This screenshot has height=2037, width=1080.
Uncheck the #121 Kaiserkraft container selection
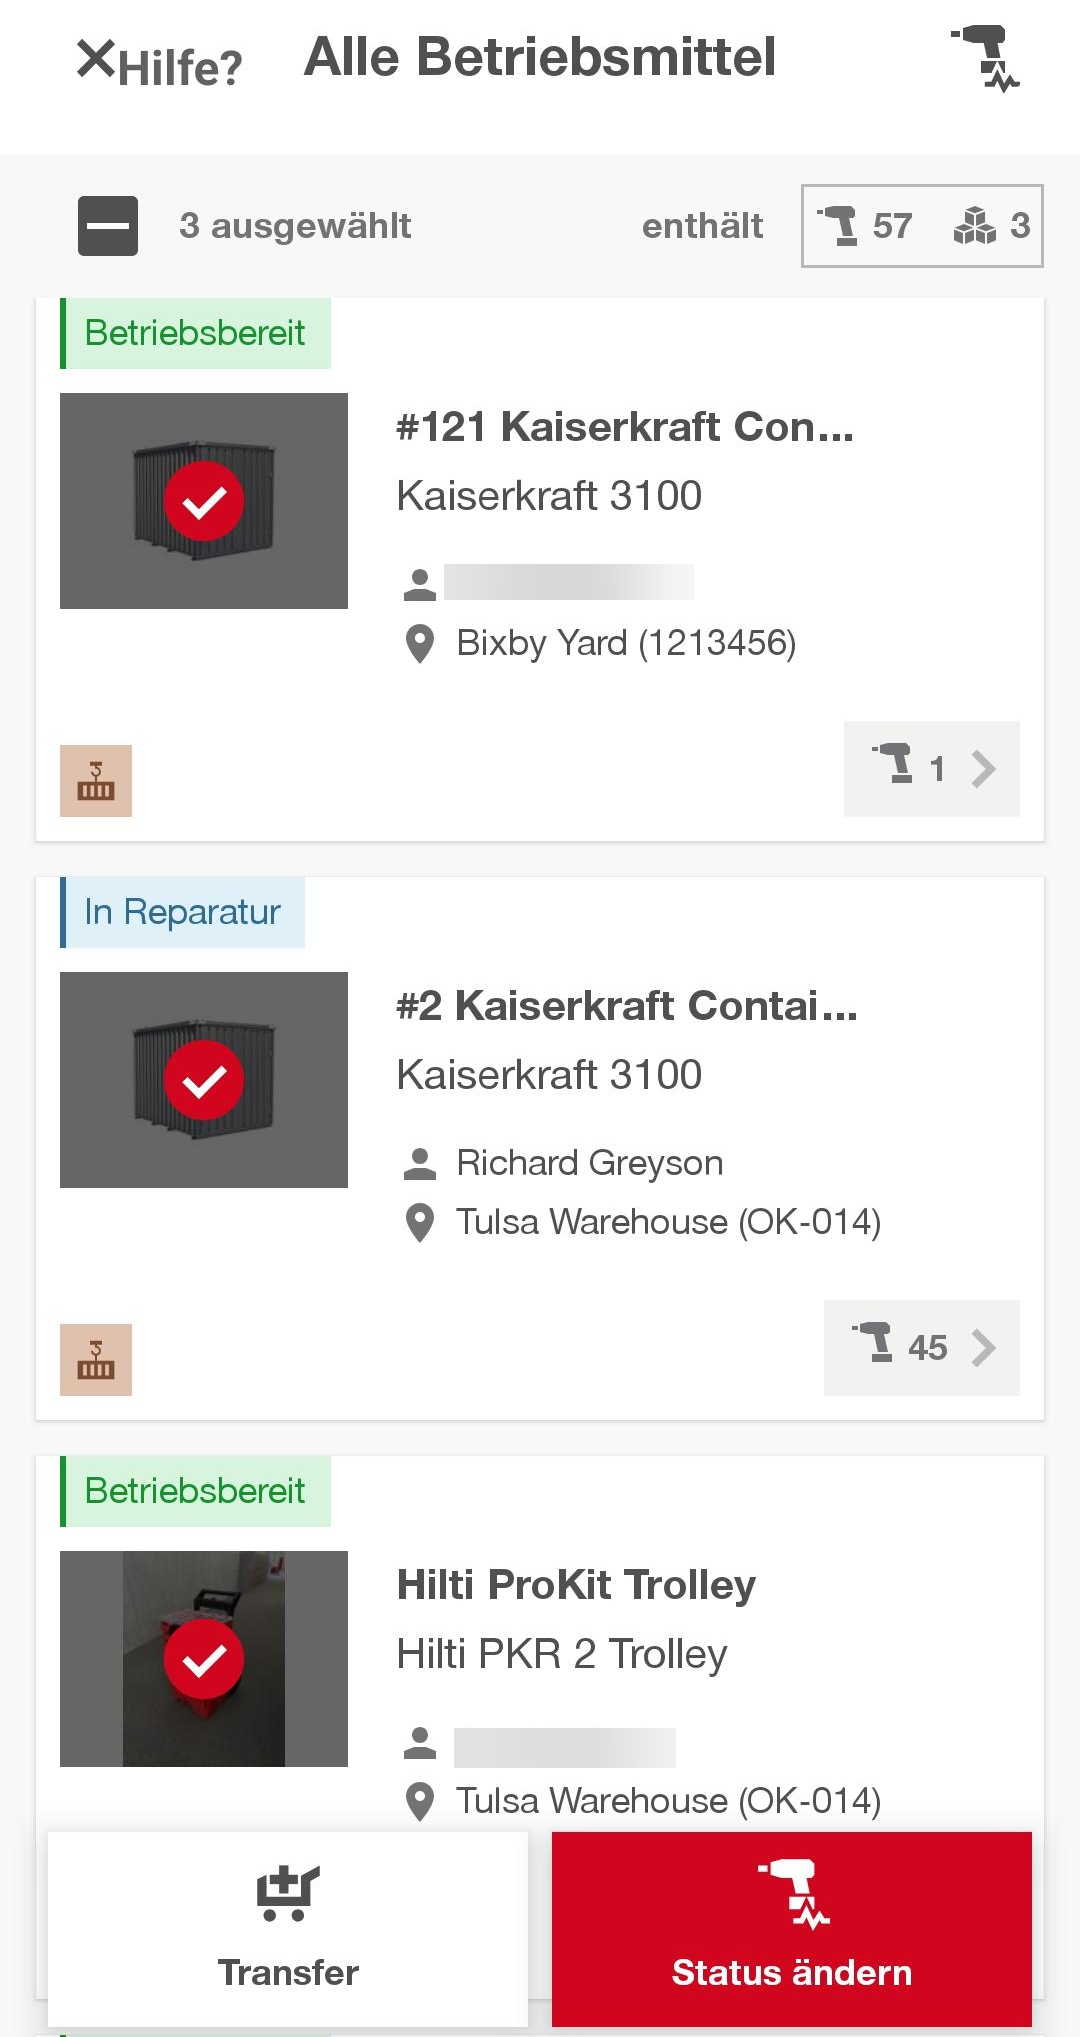tap(204, 501)
